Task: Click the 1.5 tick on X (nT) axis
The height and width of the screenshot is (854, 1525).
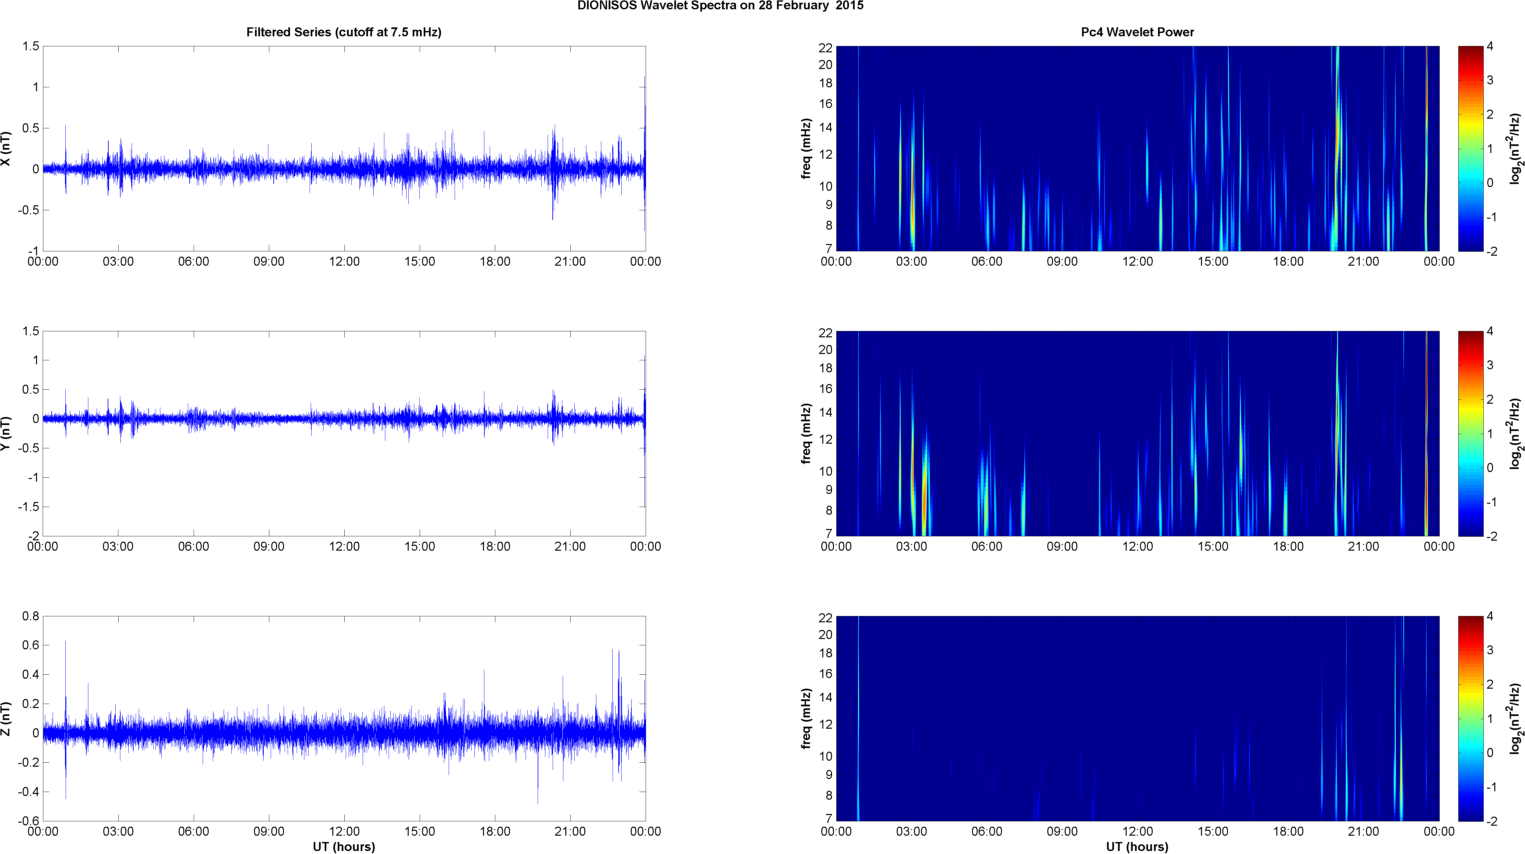Action: point(30,47)
